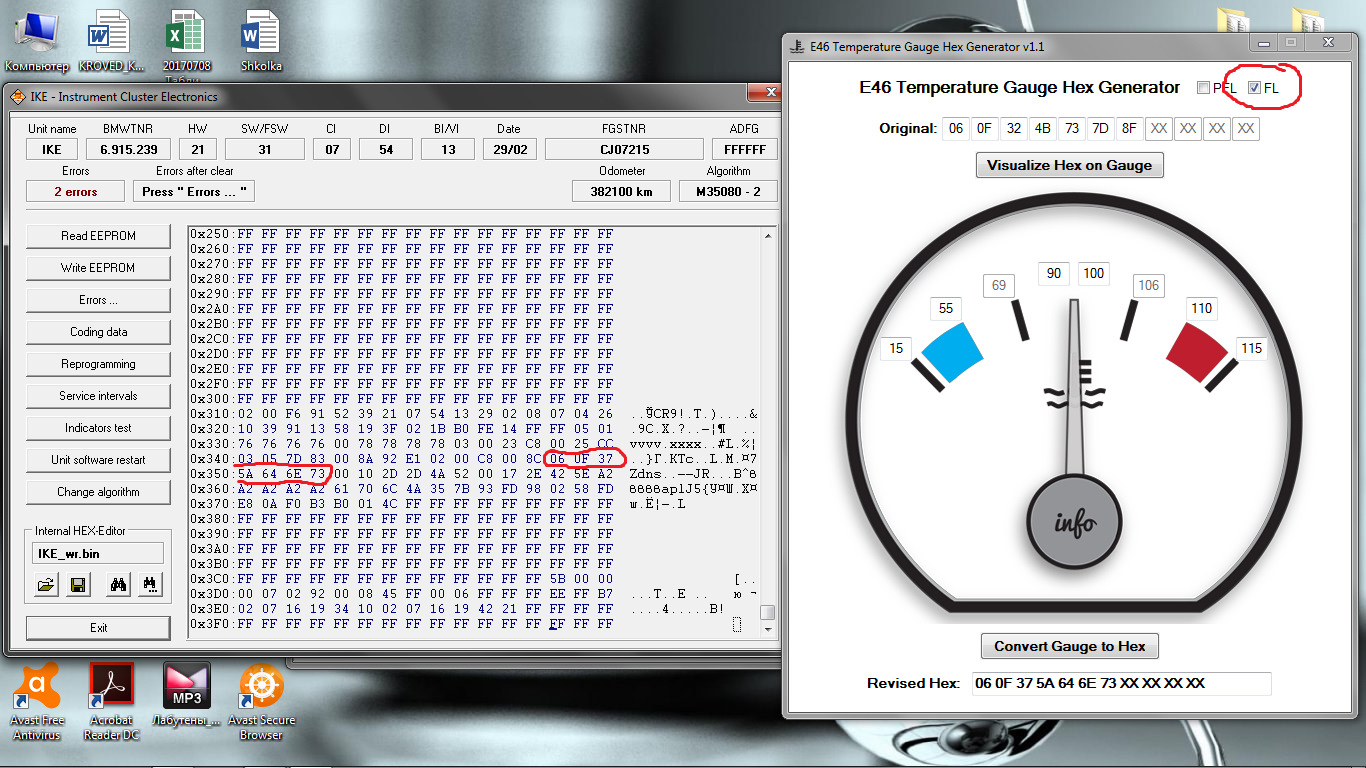The width and height of the screenshot is (1366, 768).
Task: Click Original hex byte box 06
Action: pyautogui.click(x=957, y=128)
